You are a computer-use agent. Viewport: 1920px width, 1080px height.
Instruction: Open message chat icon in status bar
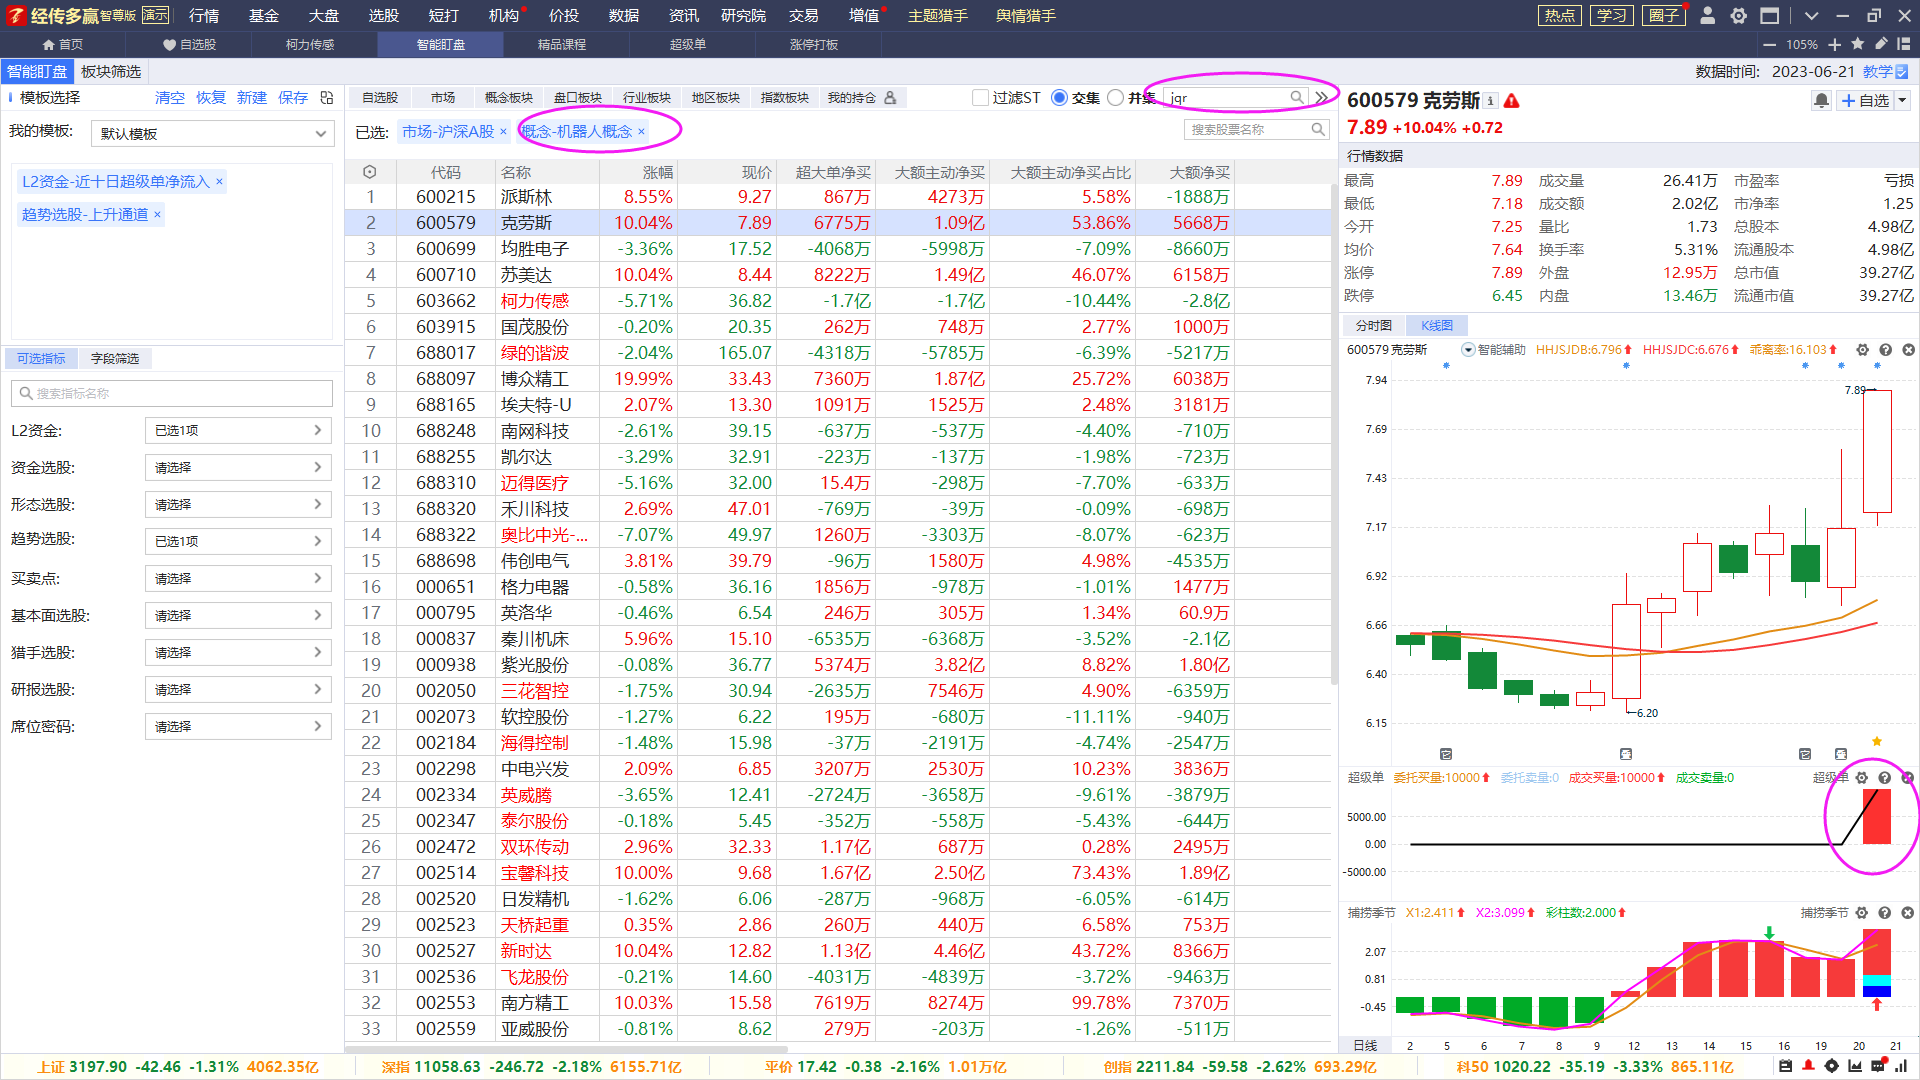[x=1878, y=1066]
